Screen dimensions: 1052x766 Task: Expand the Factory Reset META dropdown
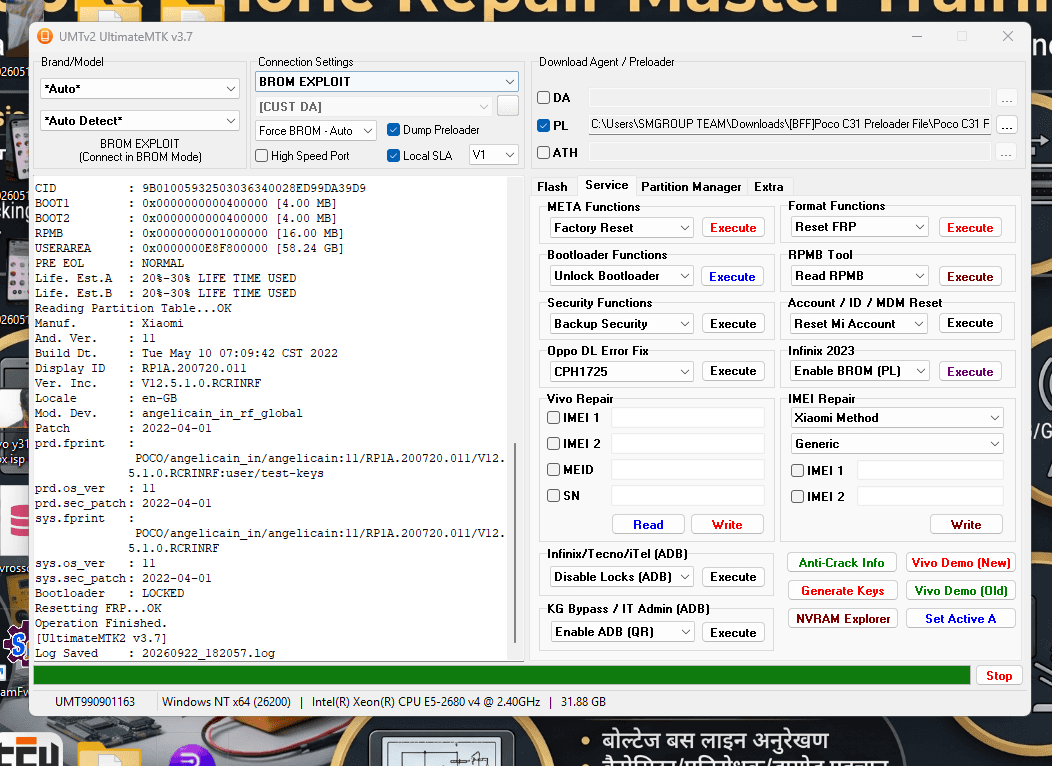click(x=621, y=228)
